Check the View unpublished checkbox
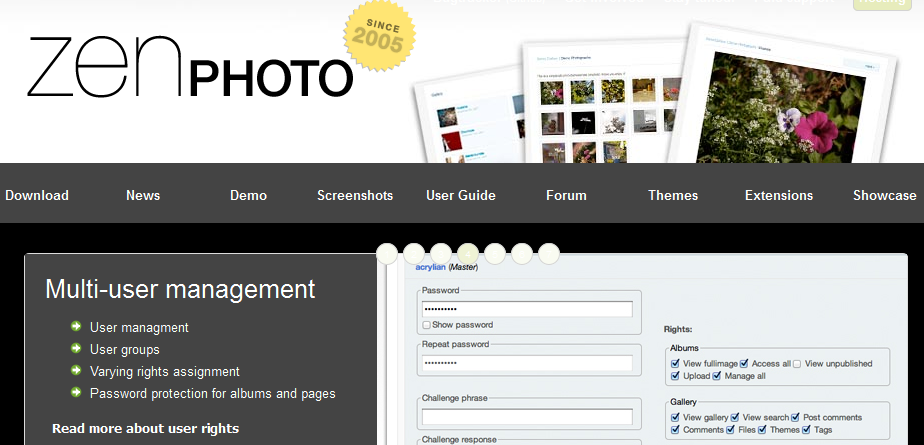This screenshot has width=924, height=445. click(x=797, y=364)
